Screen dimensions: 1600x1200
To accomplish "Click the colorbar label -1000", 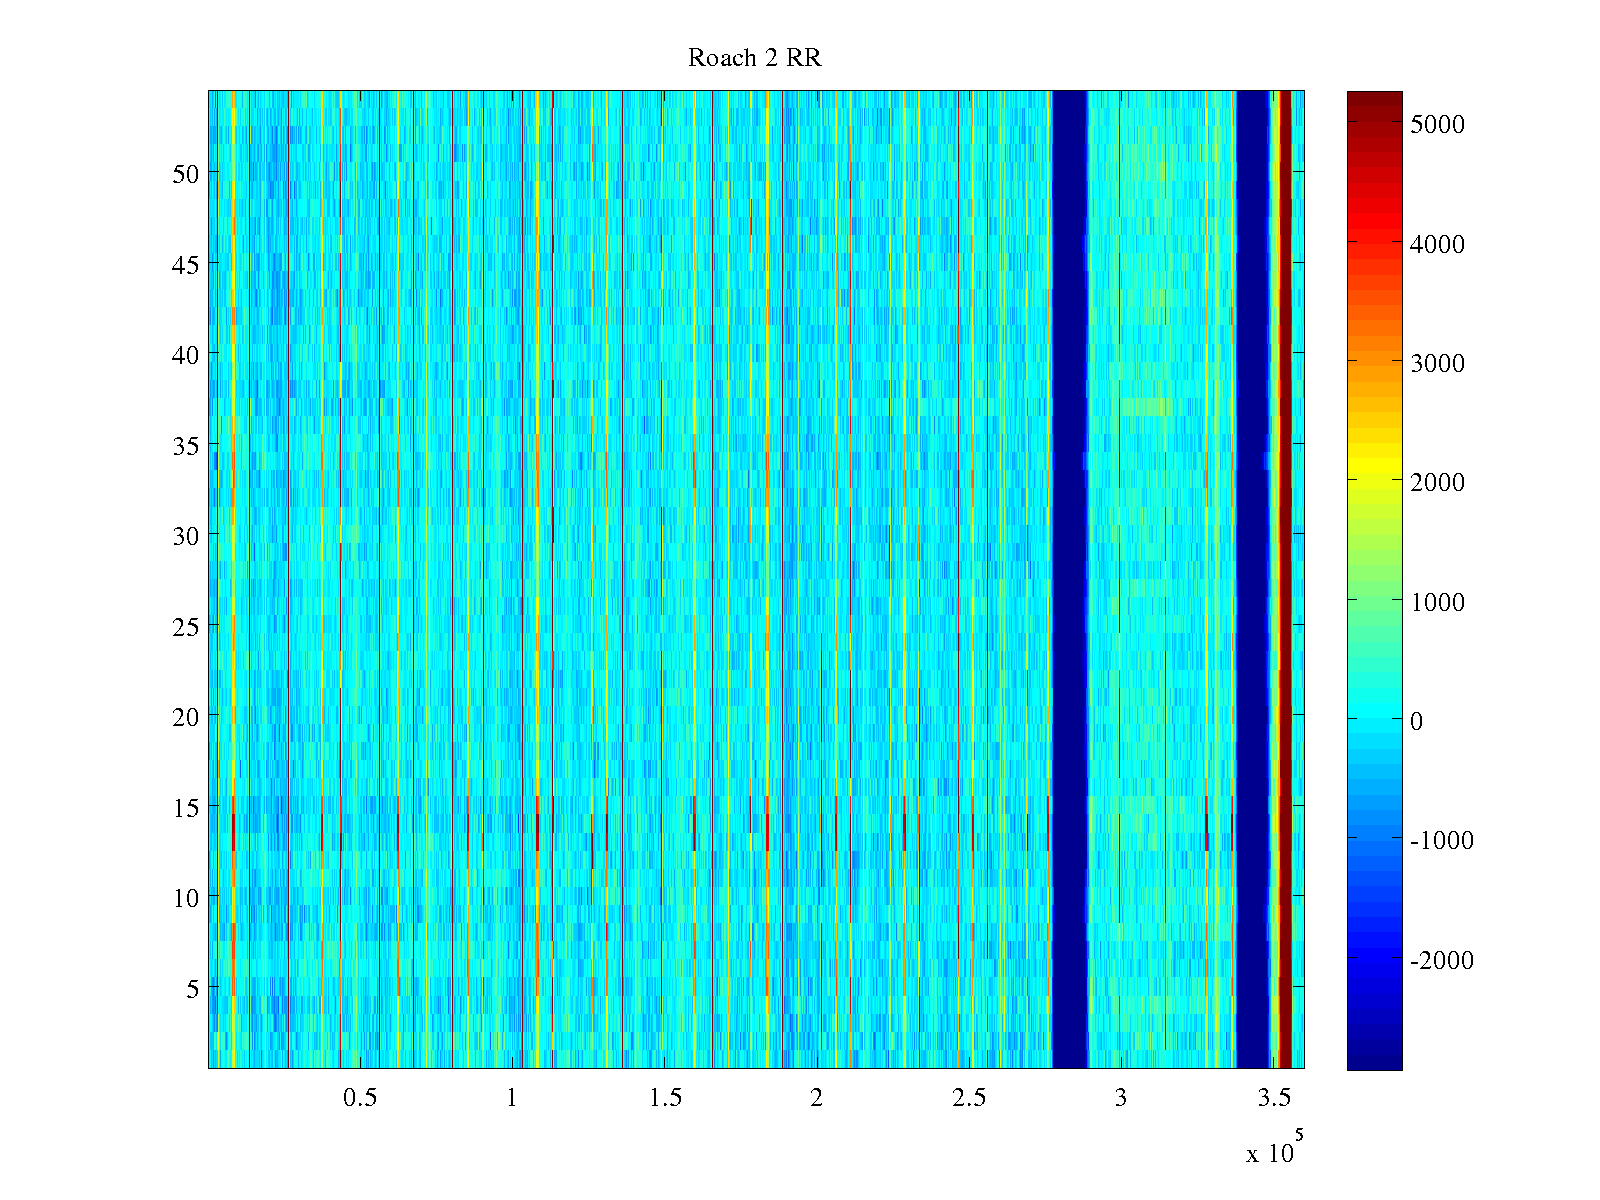I will 1442,840.
